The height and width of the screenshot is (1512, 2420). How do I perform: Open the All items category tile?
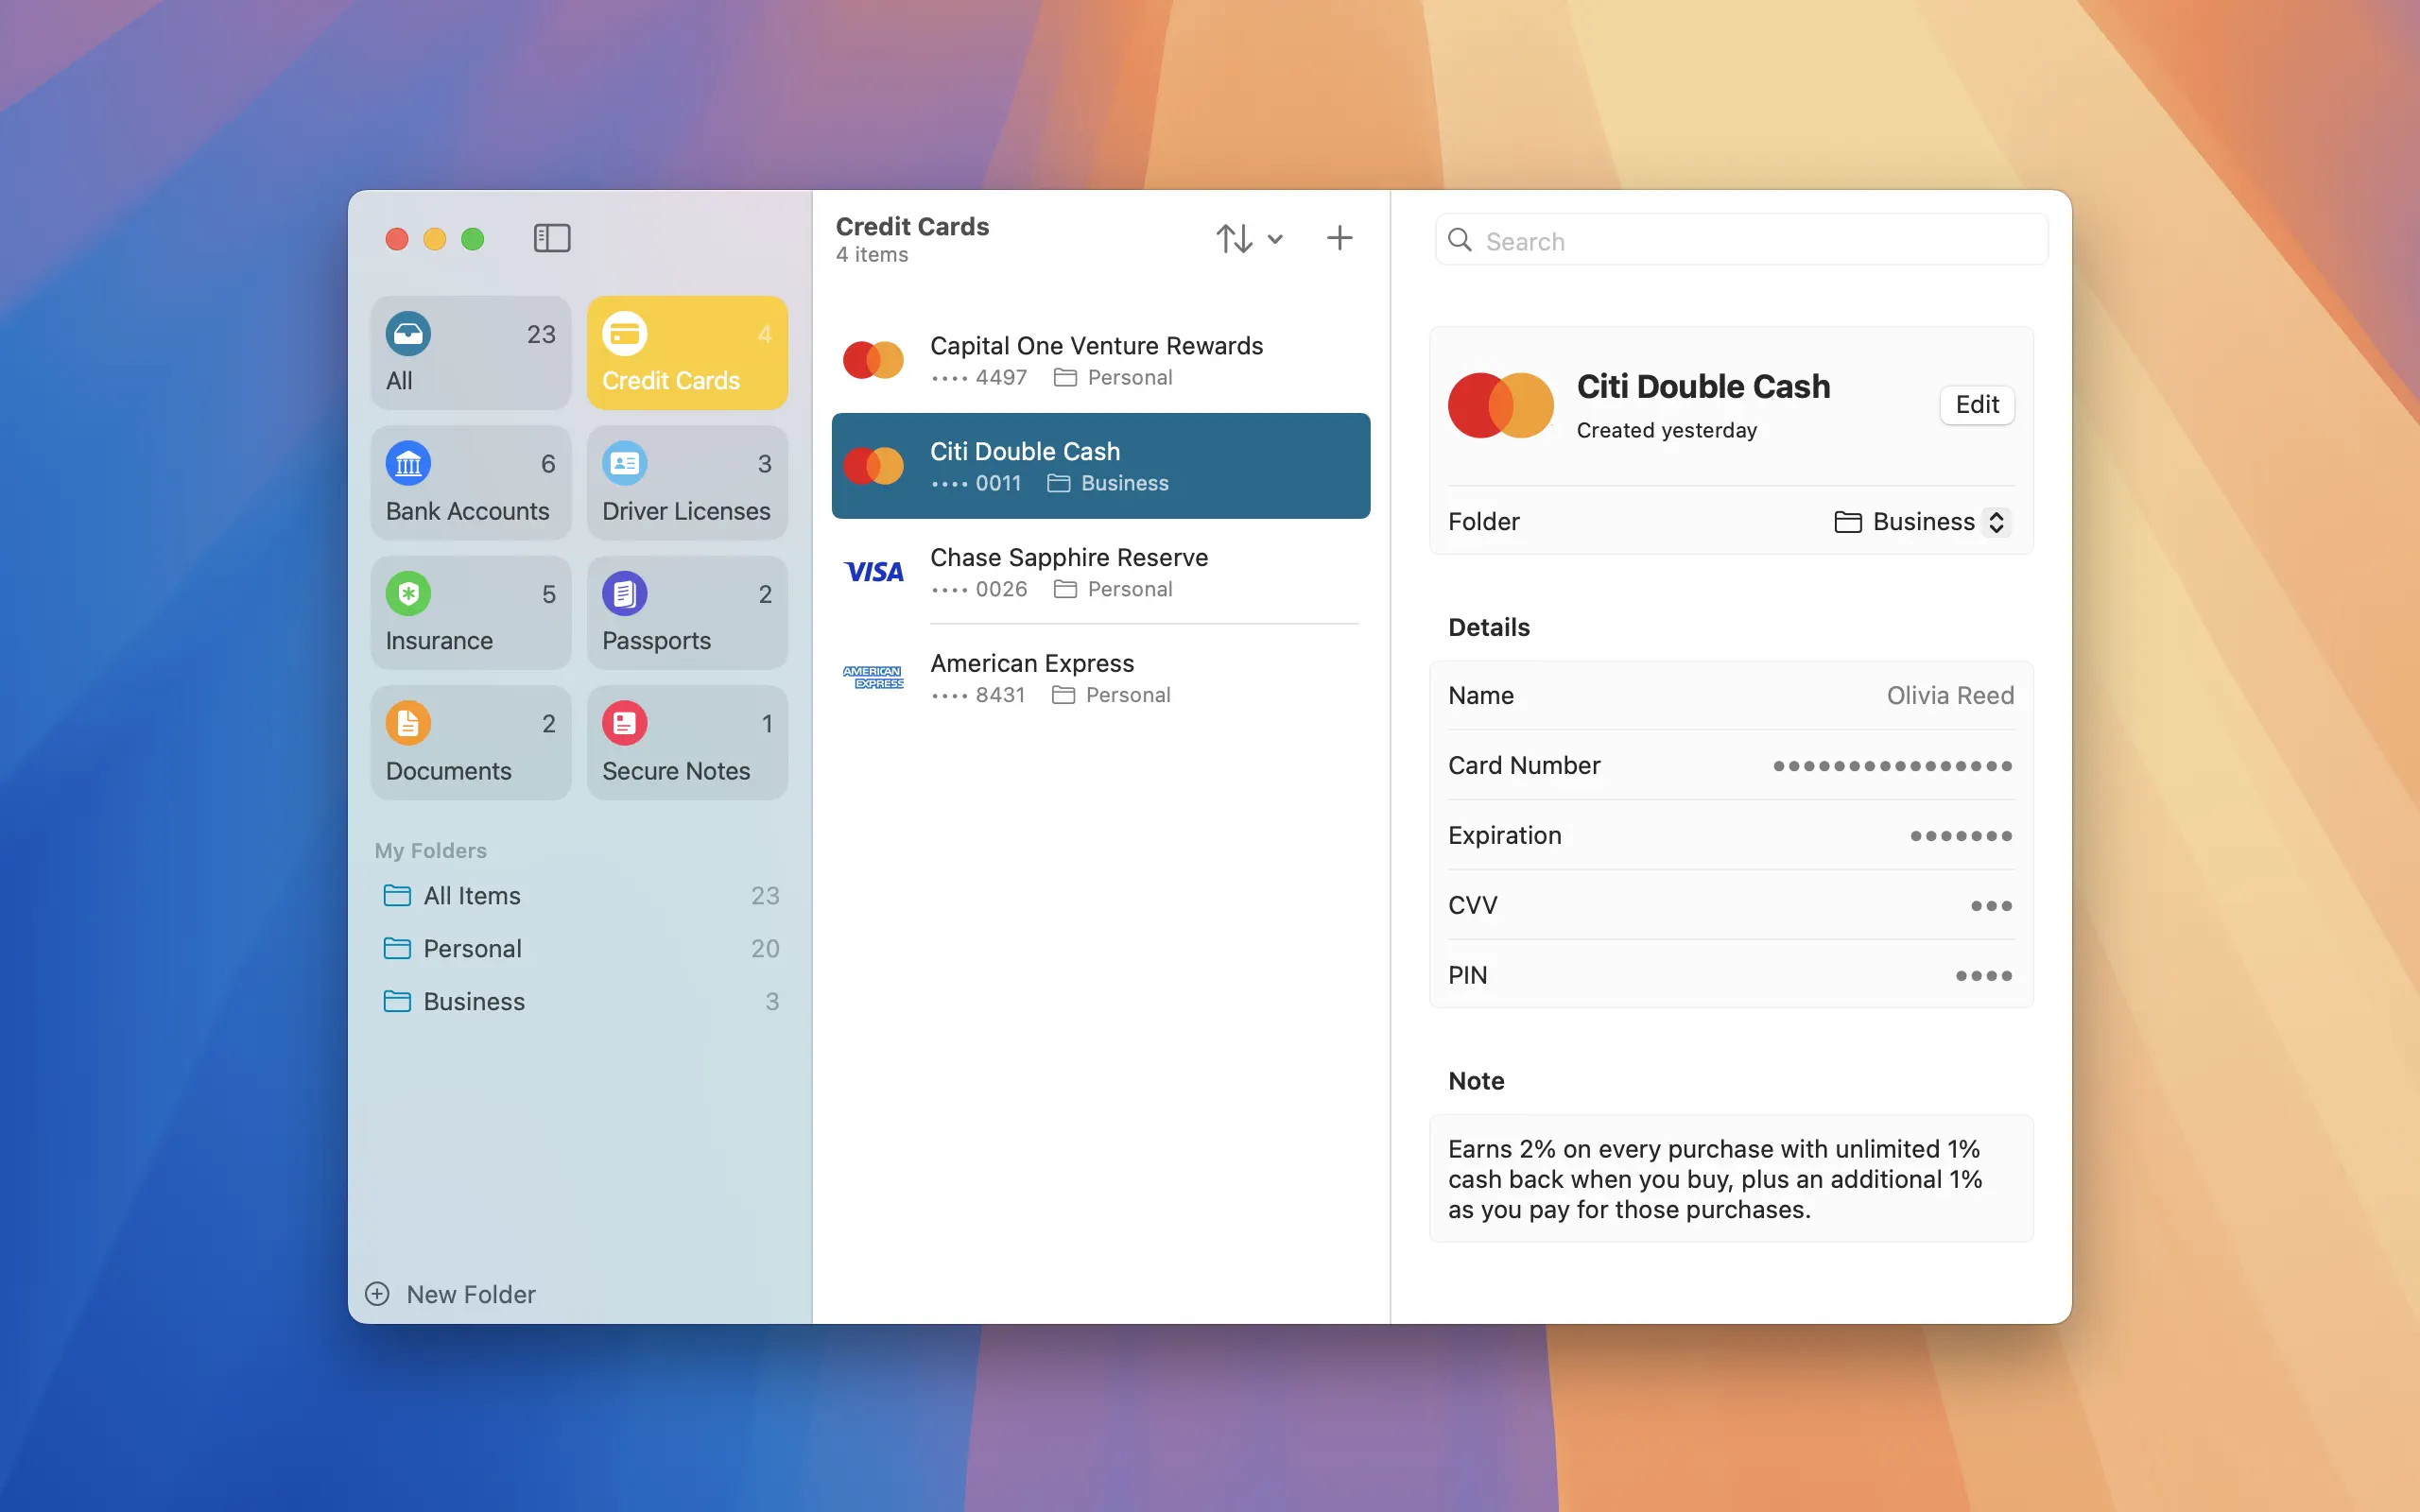click(x=471, y=354)
